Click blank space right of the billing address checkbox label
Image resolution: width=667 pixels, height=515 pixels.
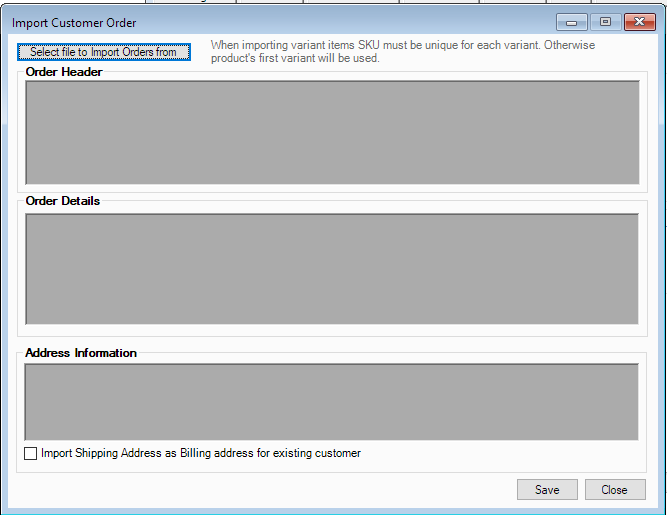500,454
